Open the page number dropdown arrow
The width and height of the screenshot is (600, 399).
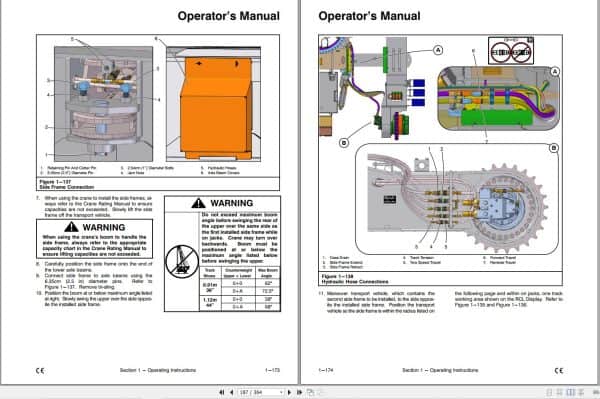pos(281,392)
